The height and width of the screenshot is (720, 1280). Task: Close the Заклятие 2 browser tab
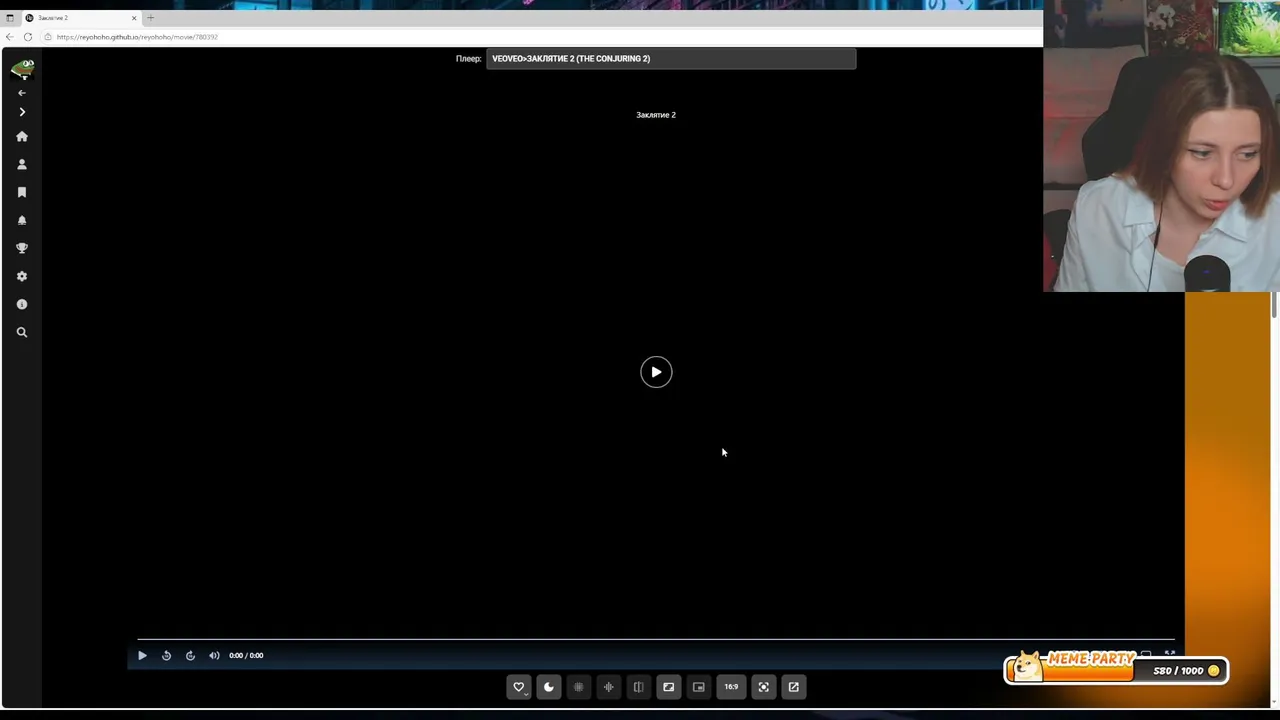pos(134,18)
